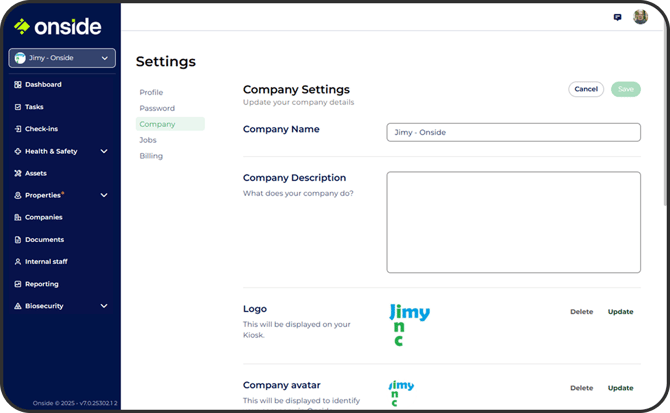Expand the Properties chevron
Viewport: 670px width, 413px height.
click(104, 195)
